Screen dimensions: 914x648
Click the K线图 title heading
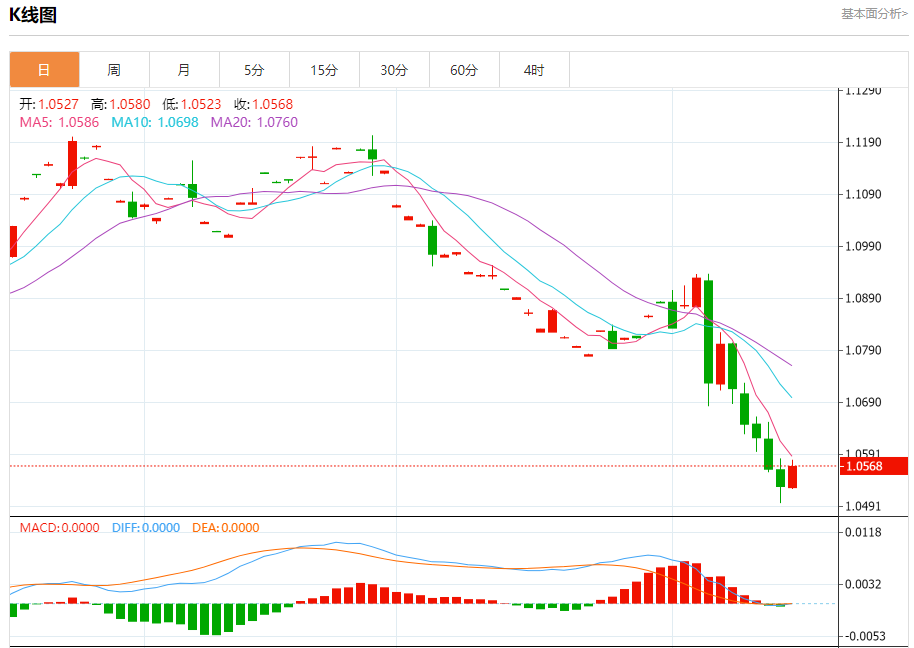33,15
